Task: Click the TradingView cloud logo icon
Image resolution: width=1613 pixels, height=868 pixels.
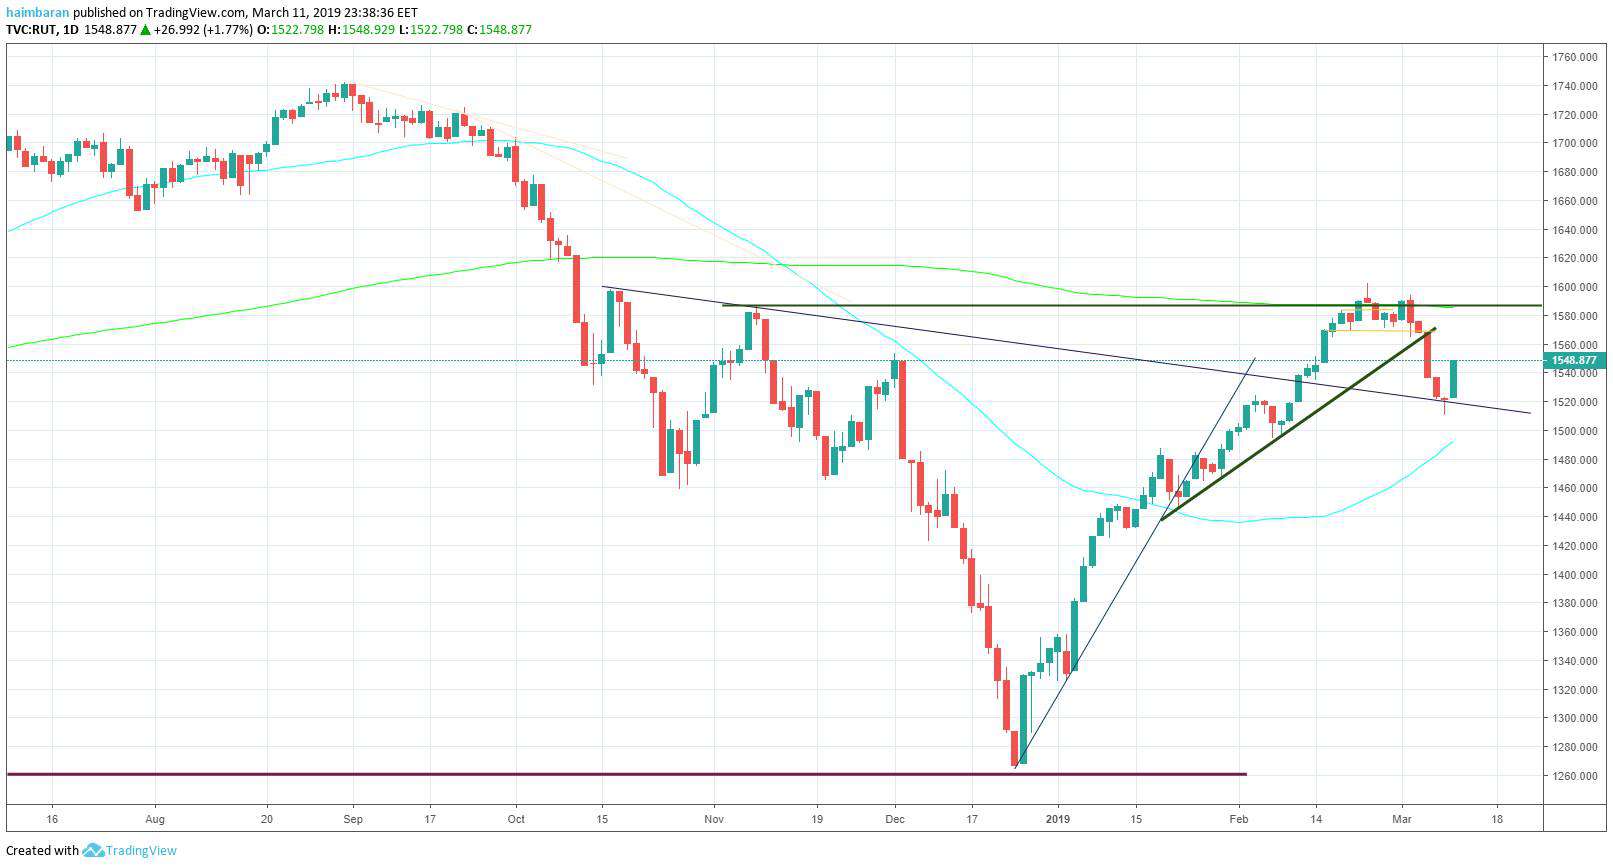Action: coord(93,851)
